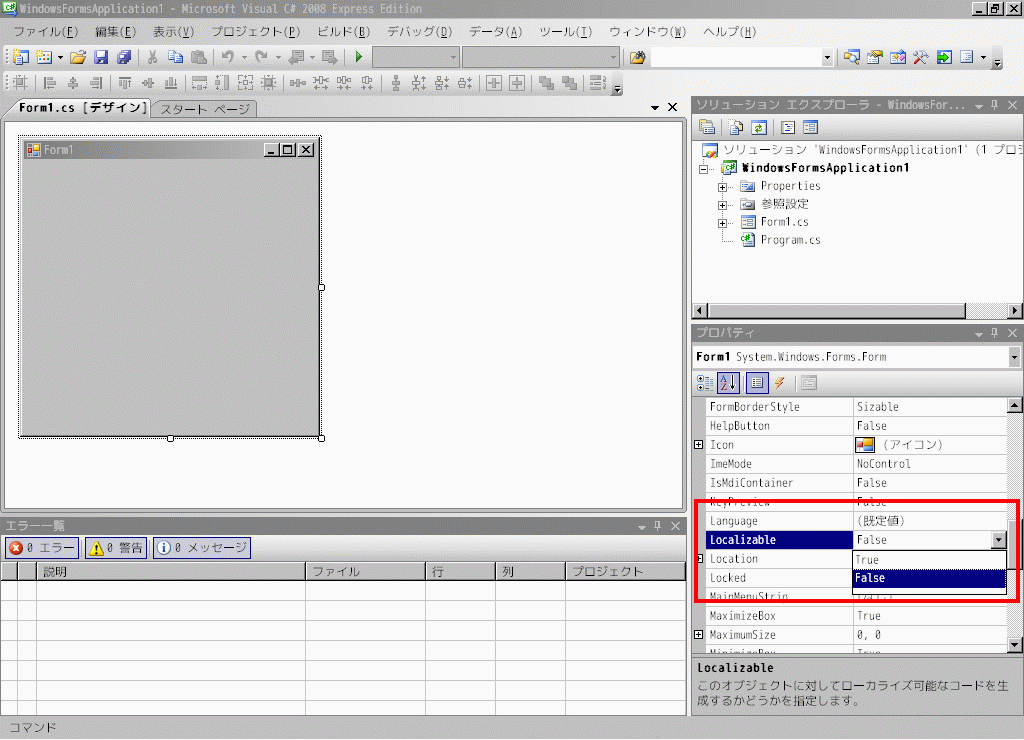Open the プロジェクト(P) menu
1024x740 pixels.
click(x=255, y=31)
